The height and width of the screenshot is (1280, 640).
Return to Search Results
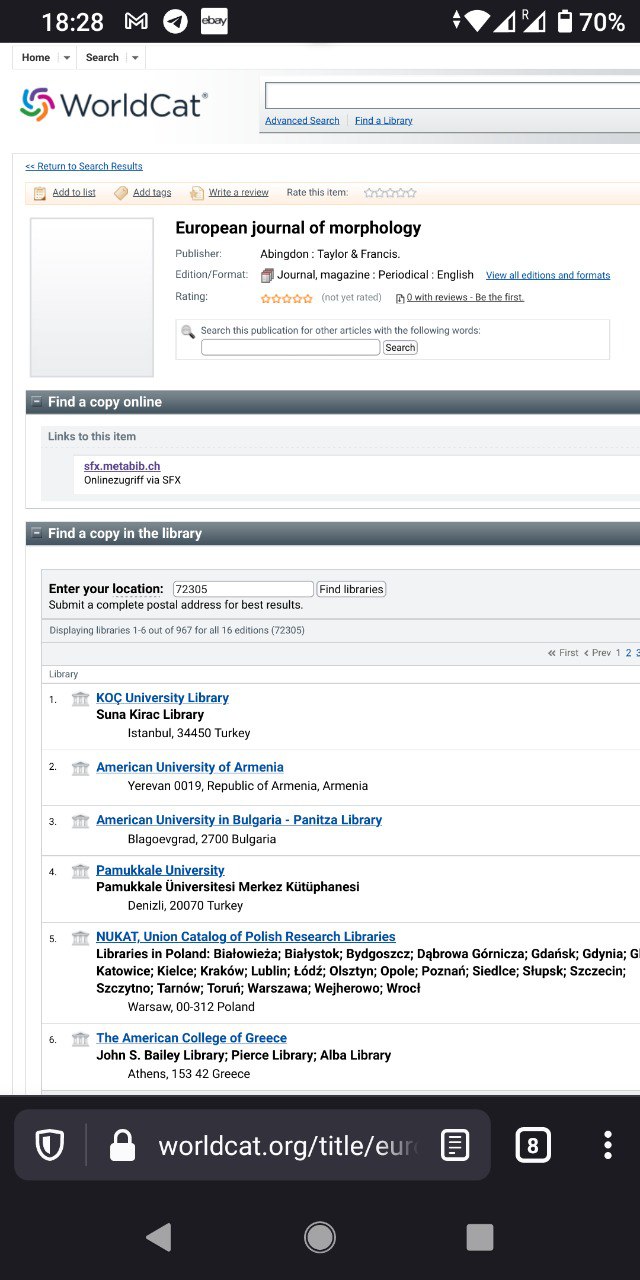[x=84, y=166]
